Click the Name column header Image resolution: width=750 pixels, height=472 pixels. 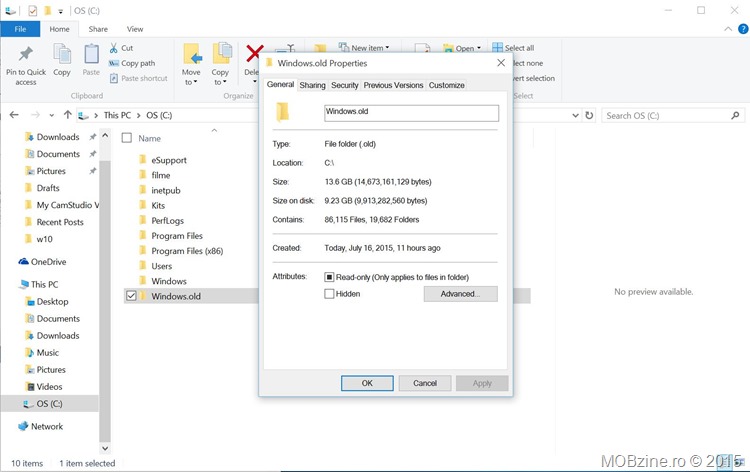149,138
